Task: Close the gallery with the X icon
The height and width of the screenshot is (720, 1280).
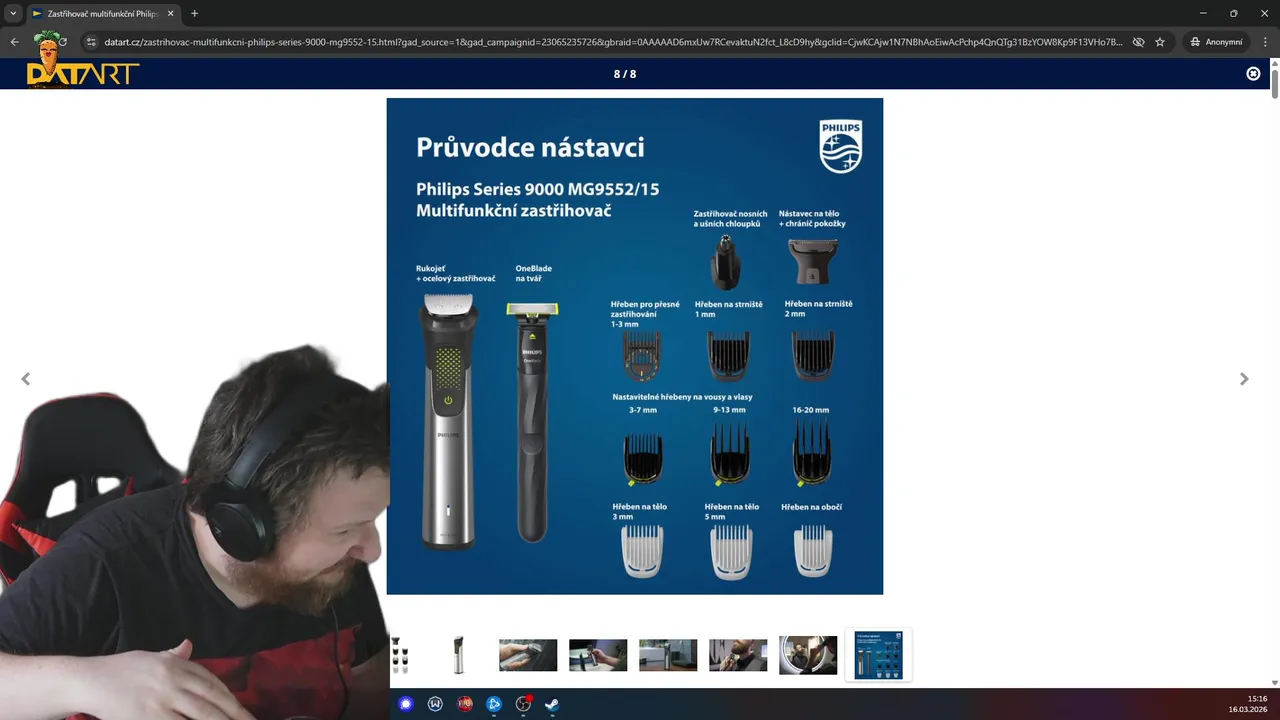Action: [1253, 74]
